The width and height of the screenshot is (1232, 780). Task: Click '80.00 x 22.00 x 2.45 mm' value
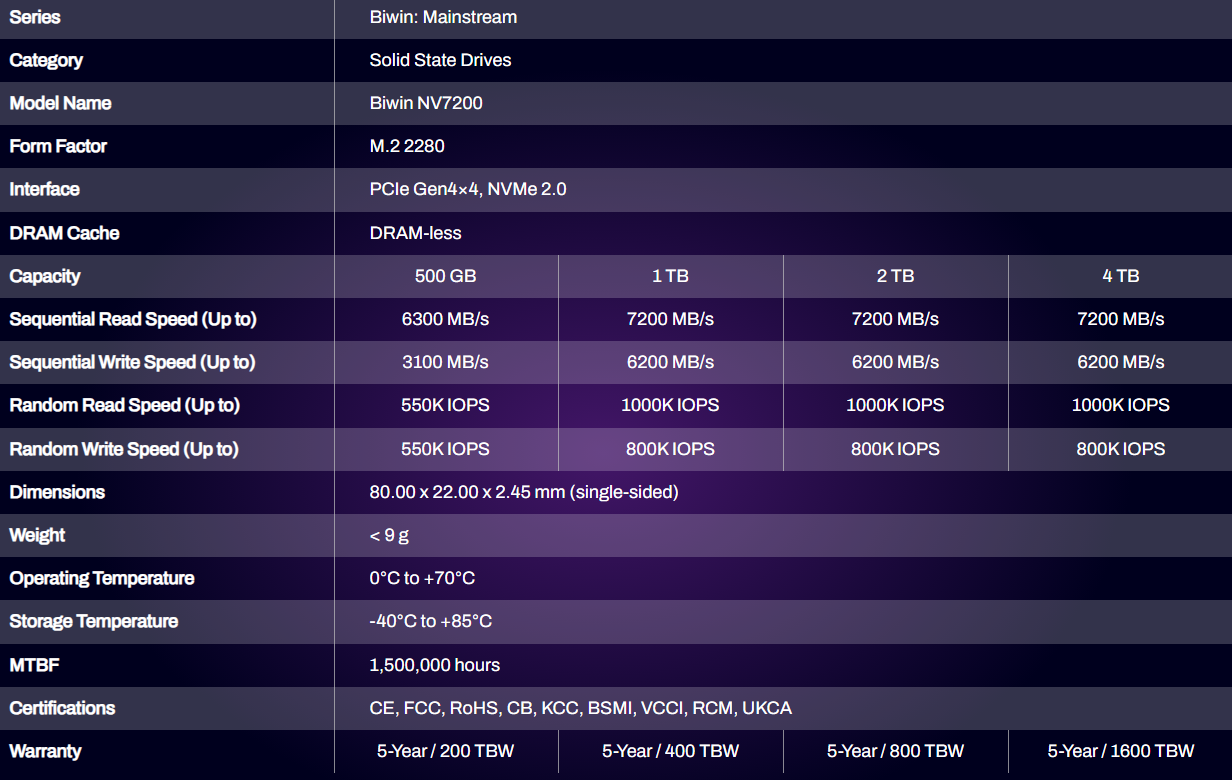point(524,492)
